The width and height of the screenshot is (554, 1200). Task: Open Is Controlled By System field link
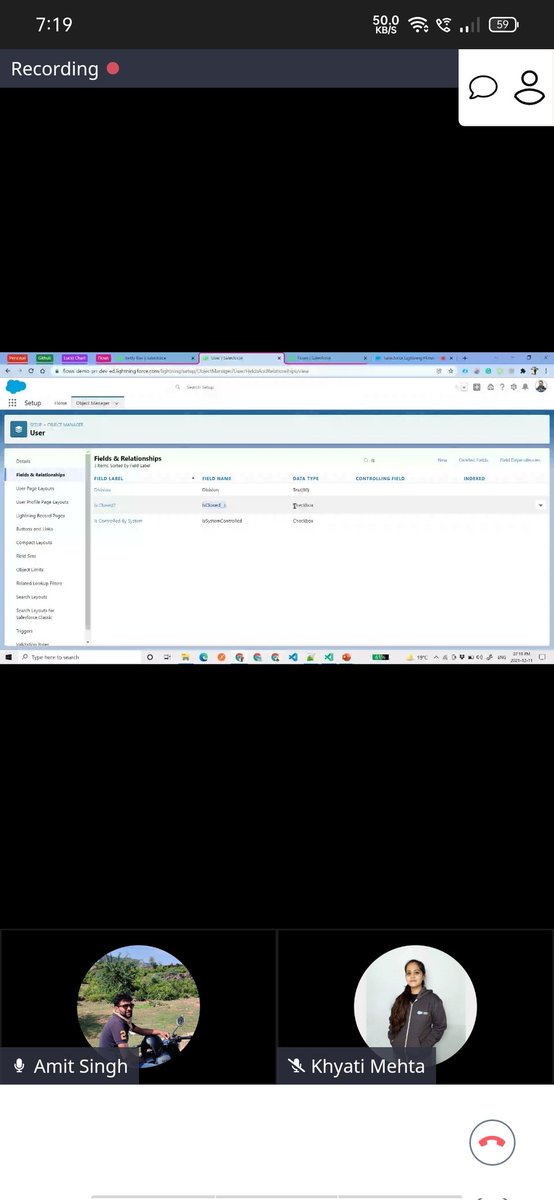(x=118, y=521)
